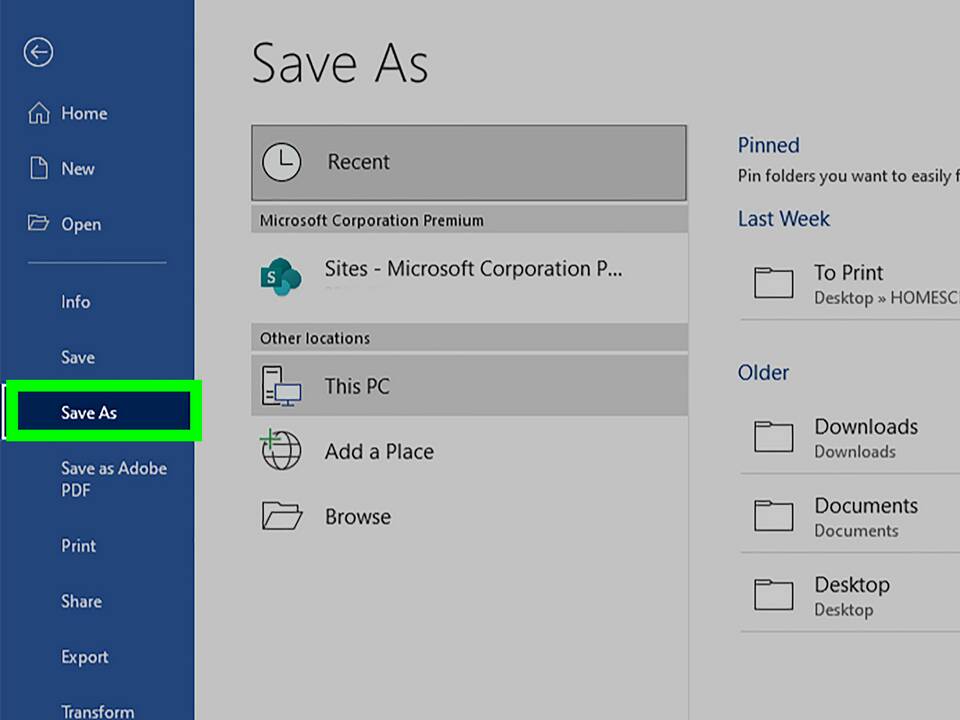
Task: Click the SharePoint Sites icon
Action: (x=280, y=276)
